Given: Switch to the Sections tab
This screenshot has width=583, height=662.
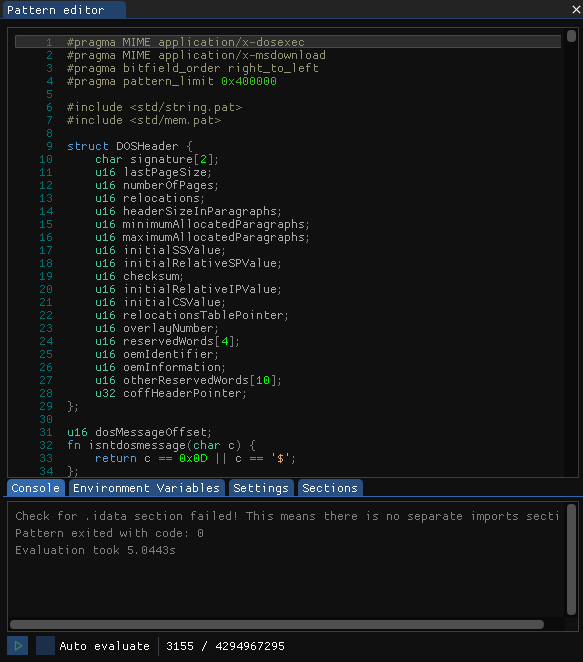Looking at the screenshot, I should pyautogui.click(x=330, y=488).
